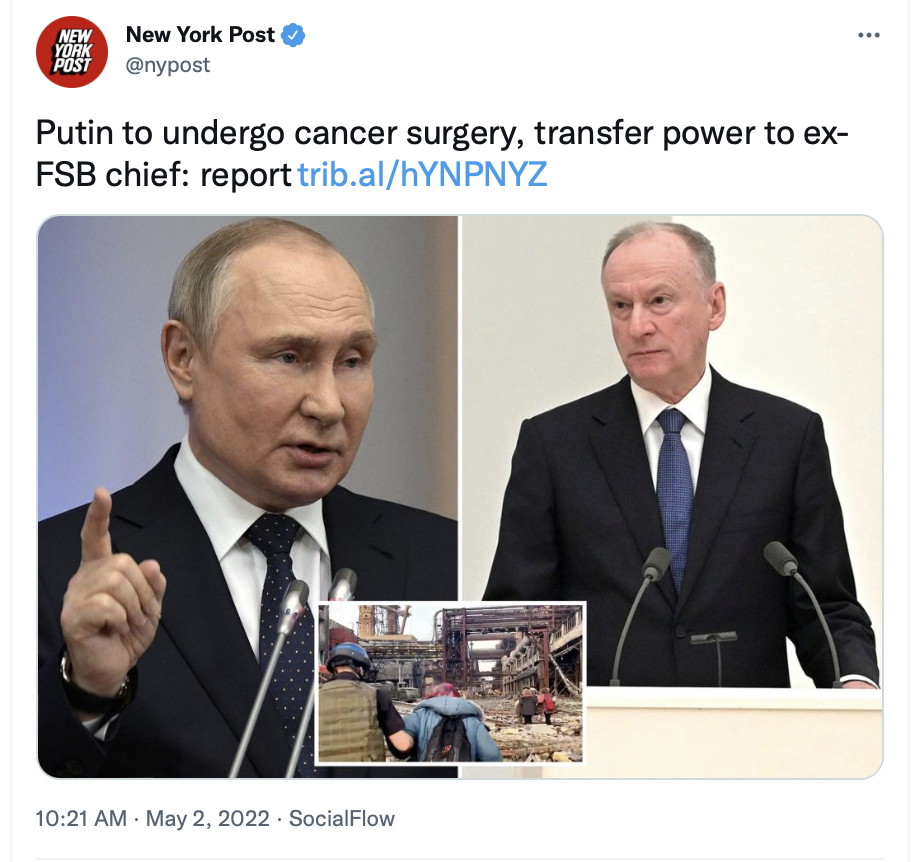Open the @nypost handle link

pyautogui.click(x=168, y=65)
